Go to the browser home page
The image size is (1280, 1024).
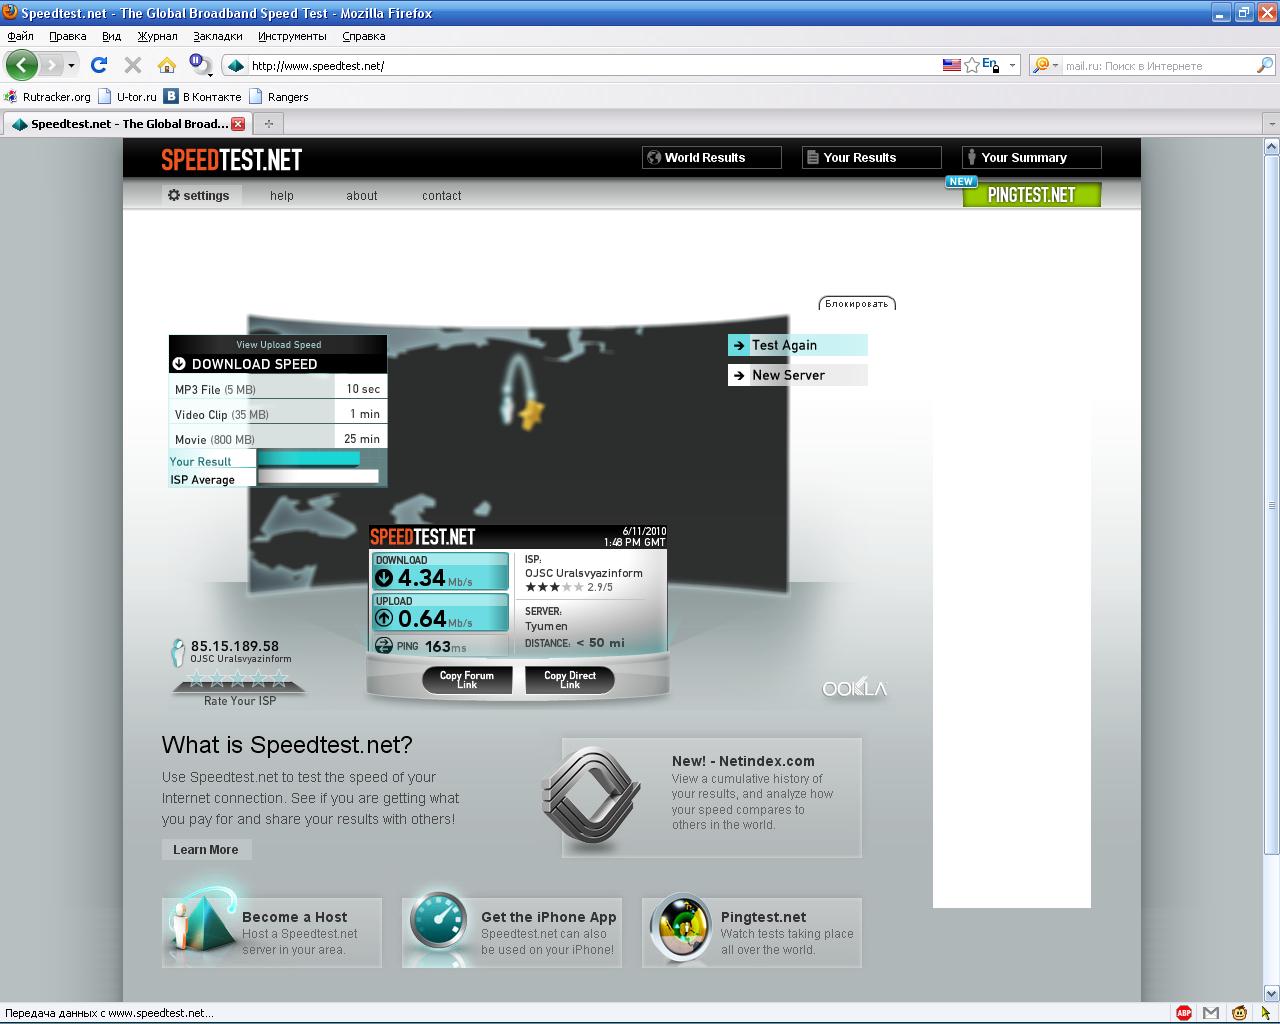[x=167, y=65]
